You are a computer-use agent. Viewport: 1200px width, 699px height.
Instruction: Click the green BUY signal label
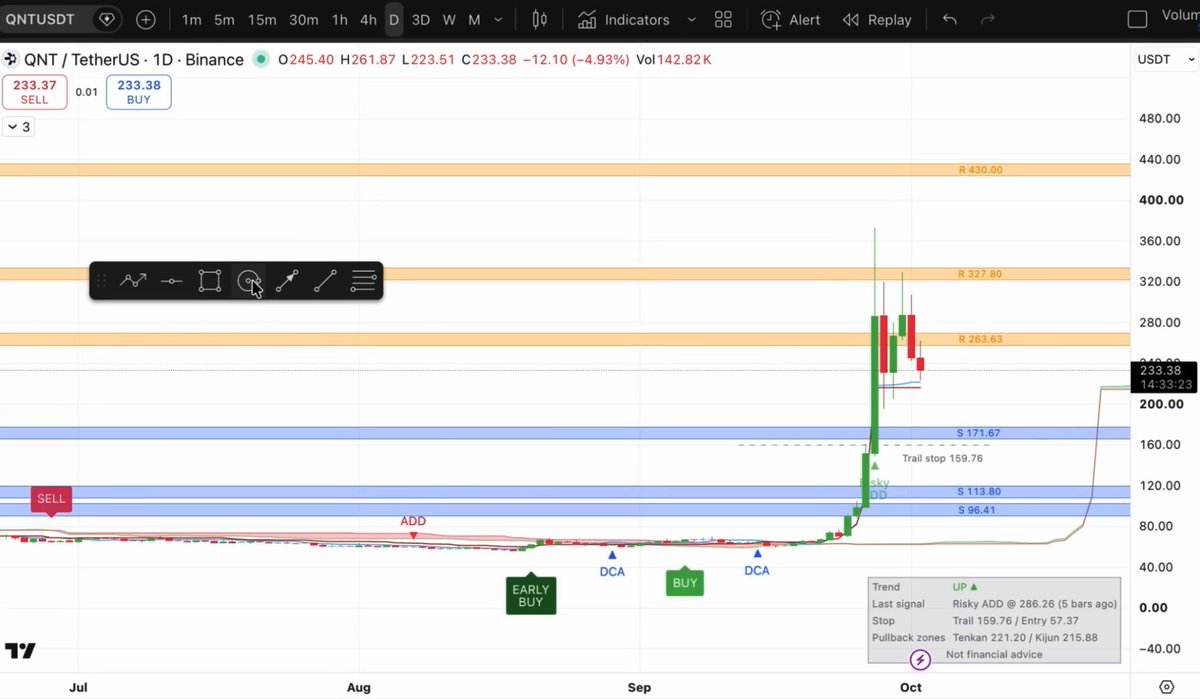[685, 582]
